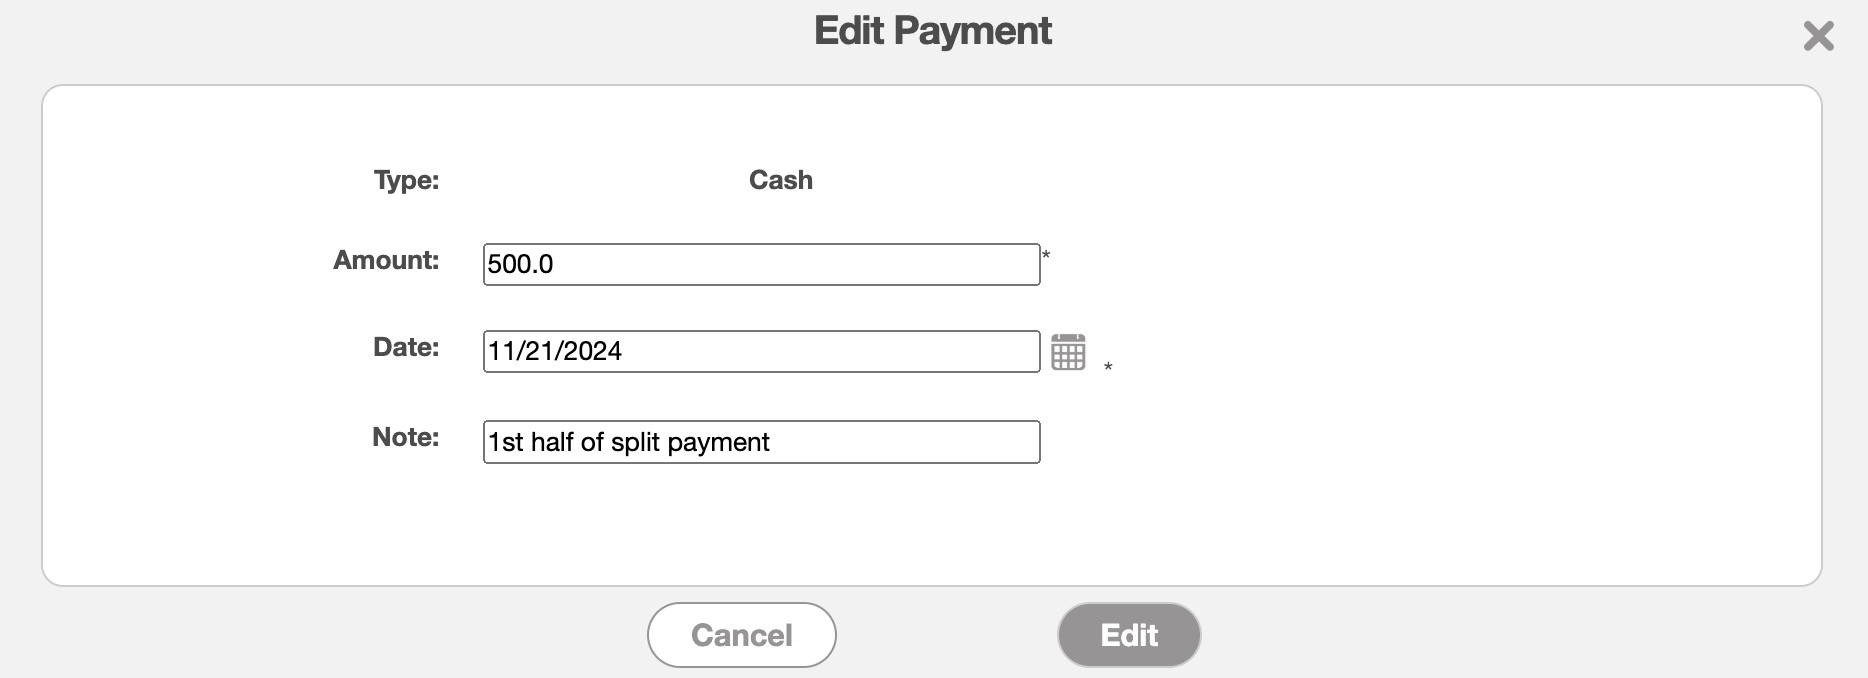Focus the Date text field
Viewport: 1868px width, 678px height.
[x=761, y=352]
